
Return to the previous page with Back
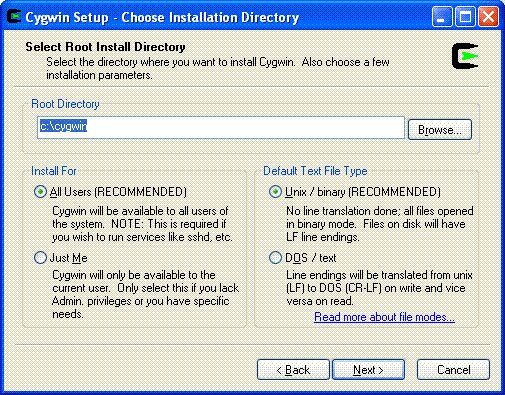click(x=293, y=370)
